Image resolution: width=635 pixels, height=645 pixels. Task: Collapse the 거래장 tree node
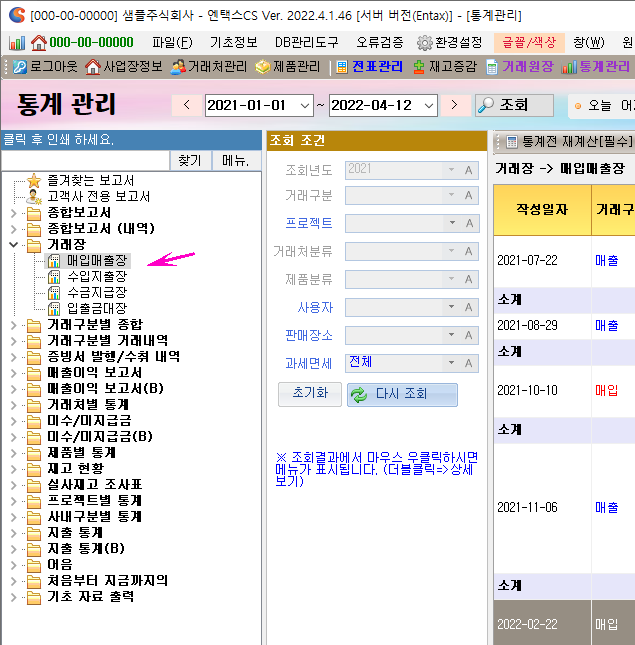tap(13, 245)
